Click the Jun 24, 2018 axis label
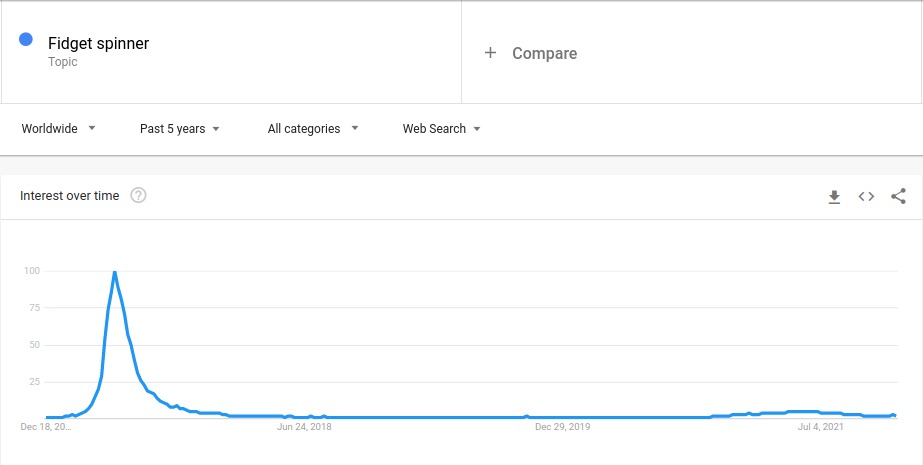 point(304,427)
